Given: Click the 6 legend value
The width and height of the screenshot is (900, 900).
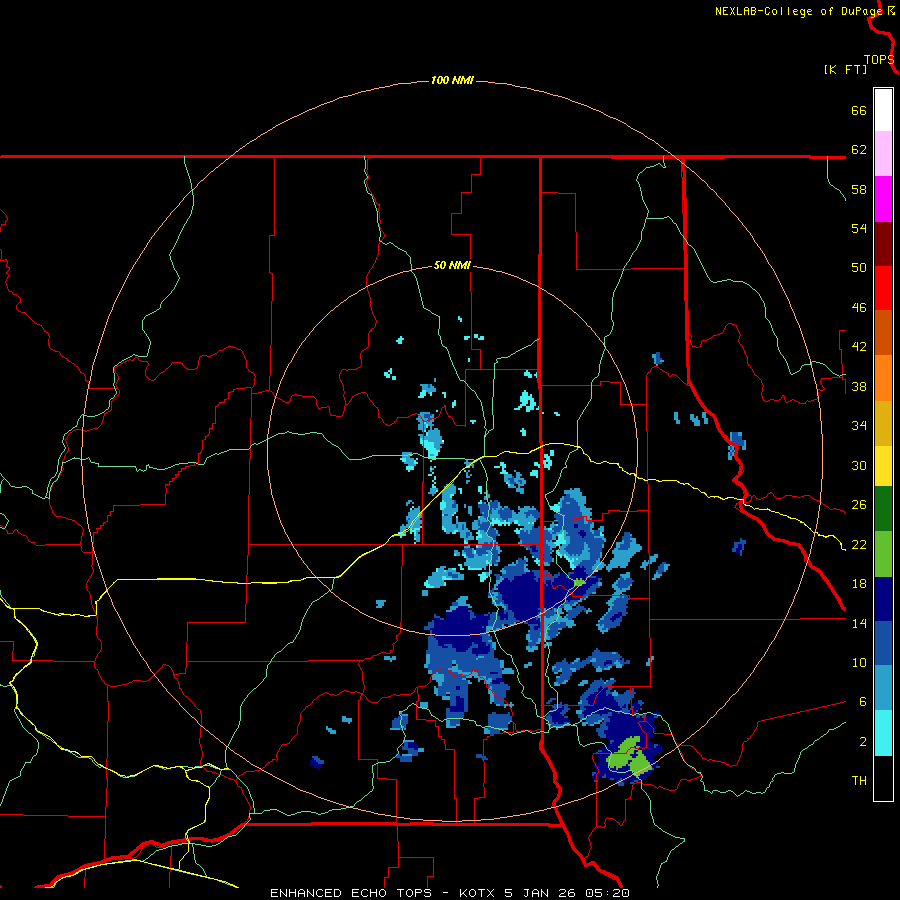Looking at the screenshot, I should (x=862, y=702).
